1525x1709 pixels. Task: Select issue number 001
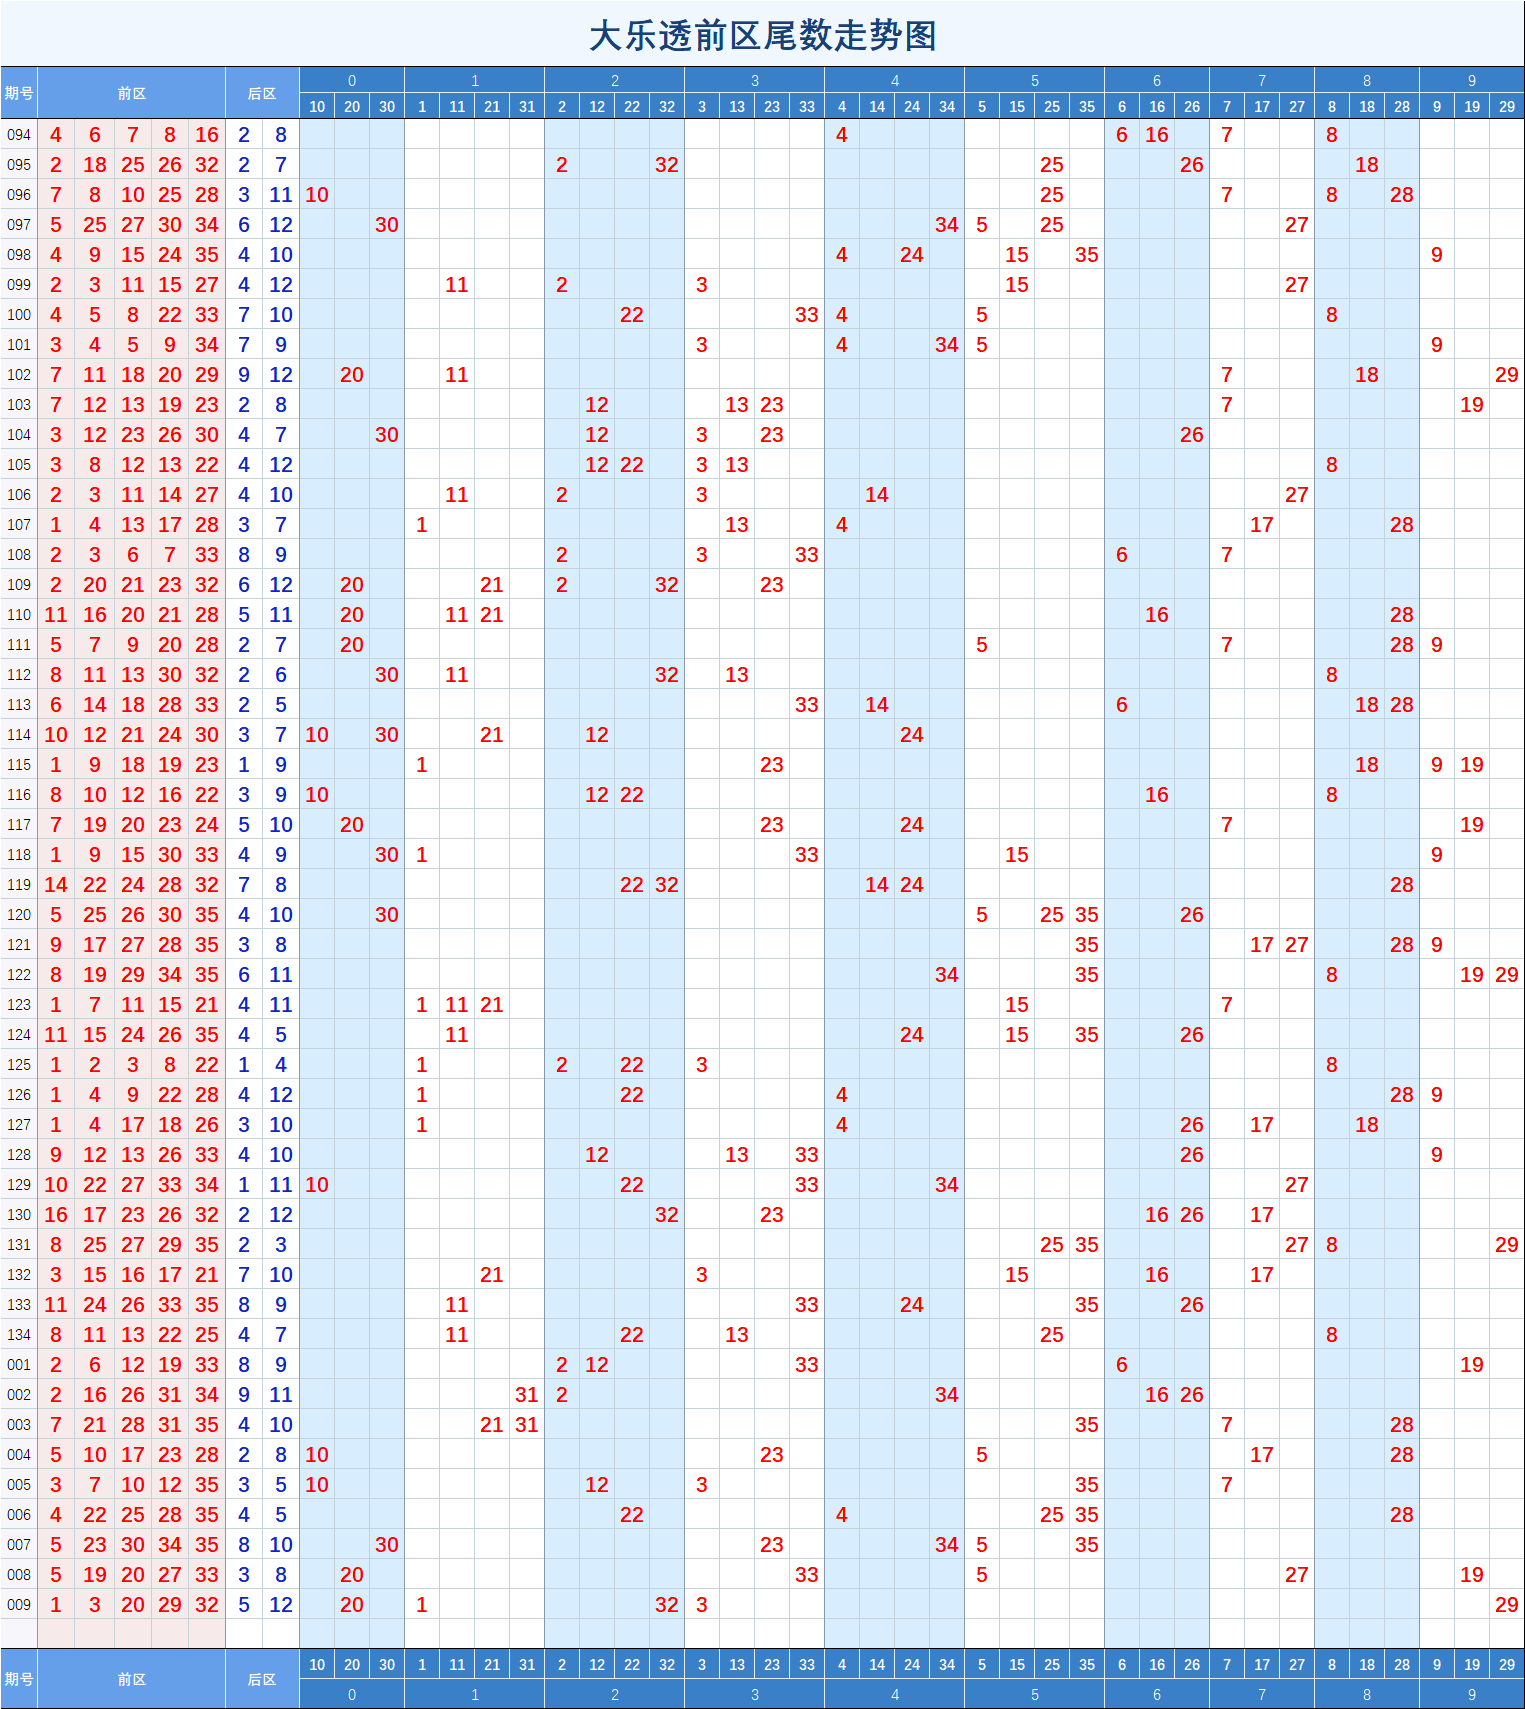[19, 1365]
